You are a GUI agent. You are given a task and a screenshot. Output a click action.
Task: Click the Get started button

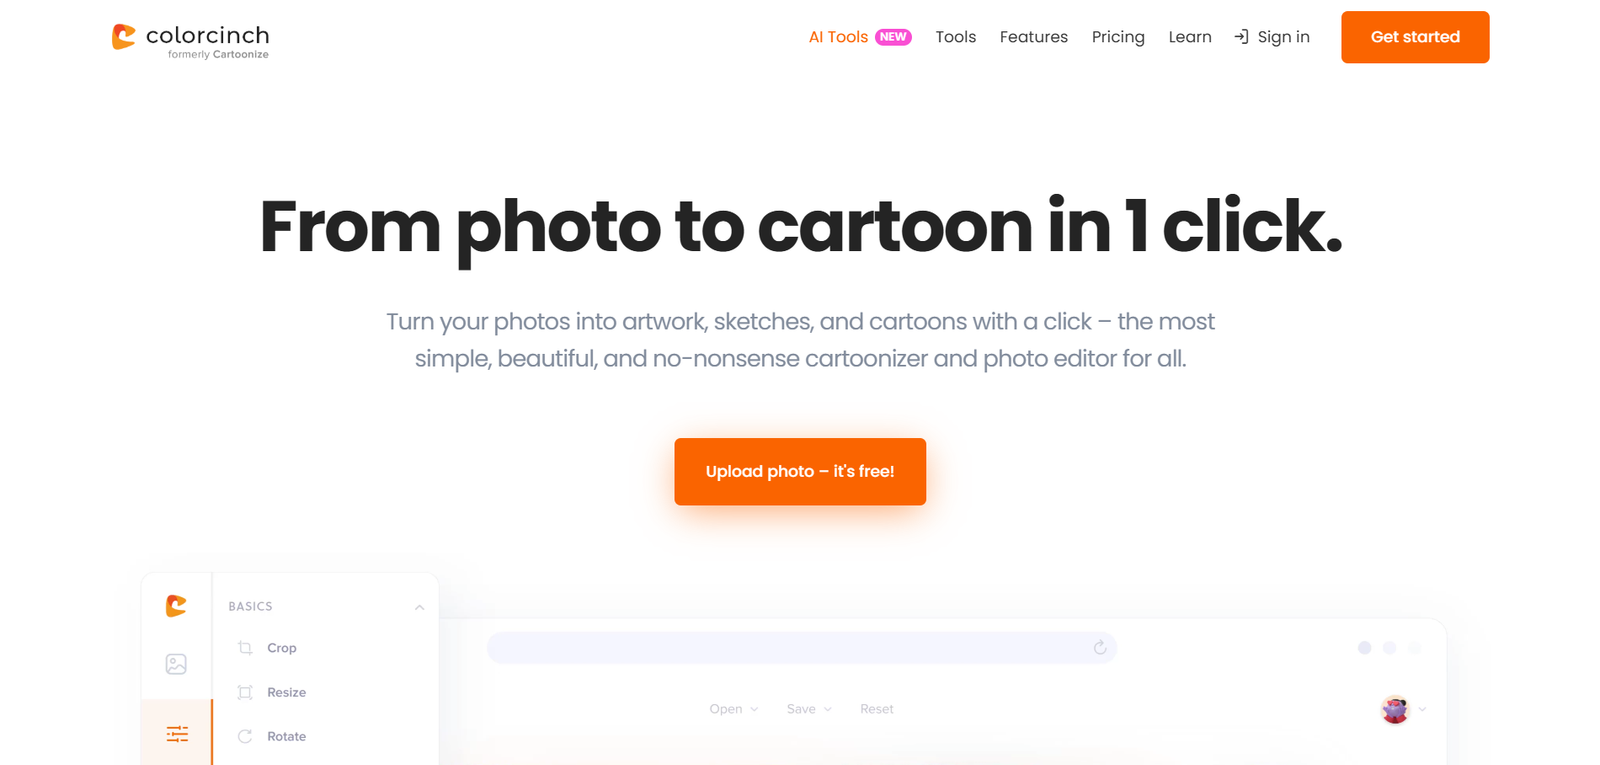pos(1414,37)
